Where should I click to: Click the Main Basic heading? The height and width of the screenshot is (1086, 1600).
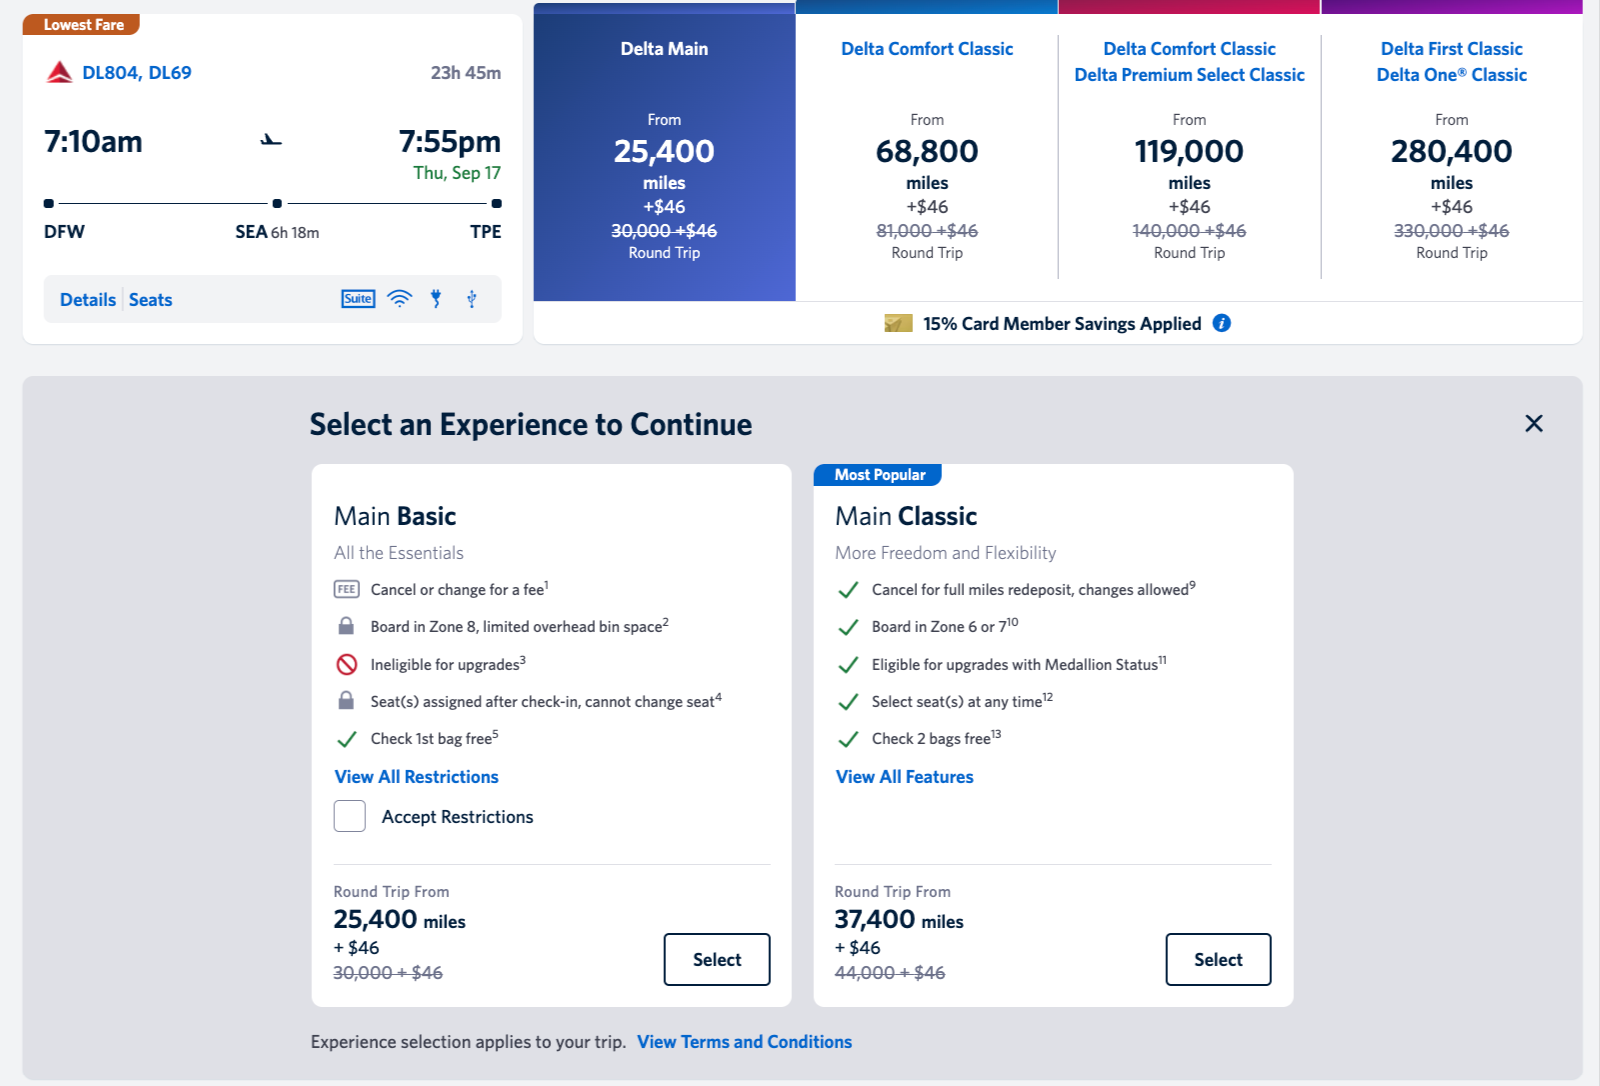[x=395, y=516]
